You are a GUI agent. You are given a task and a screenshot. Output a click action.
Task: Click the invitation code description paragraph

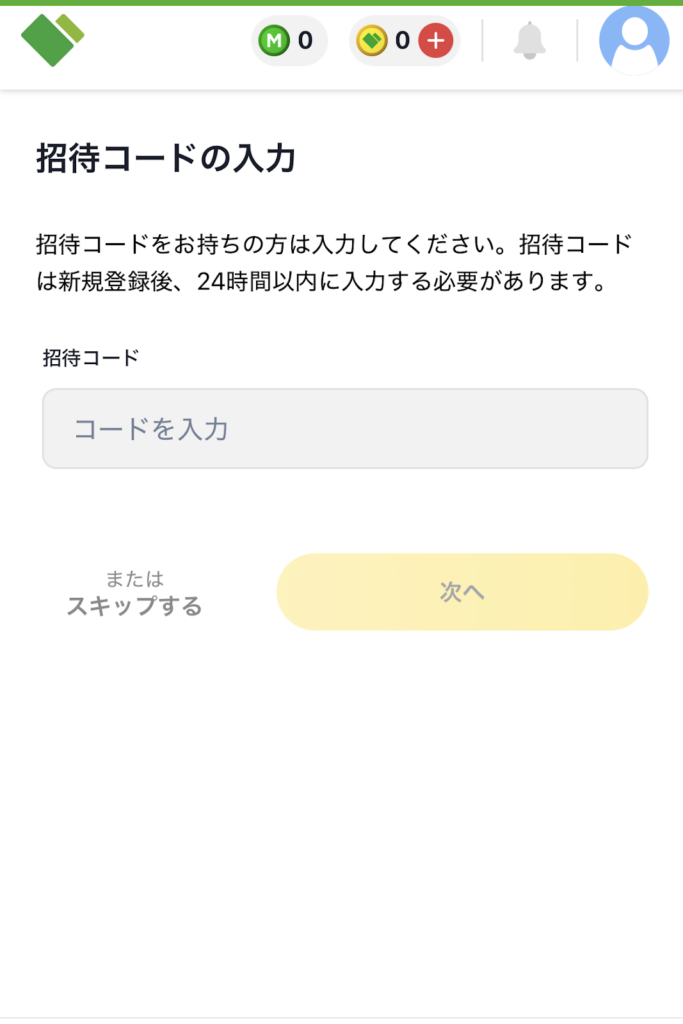334,263
